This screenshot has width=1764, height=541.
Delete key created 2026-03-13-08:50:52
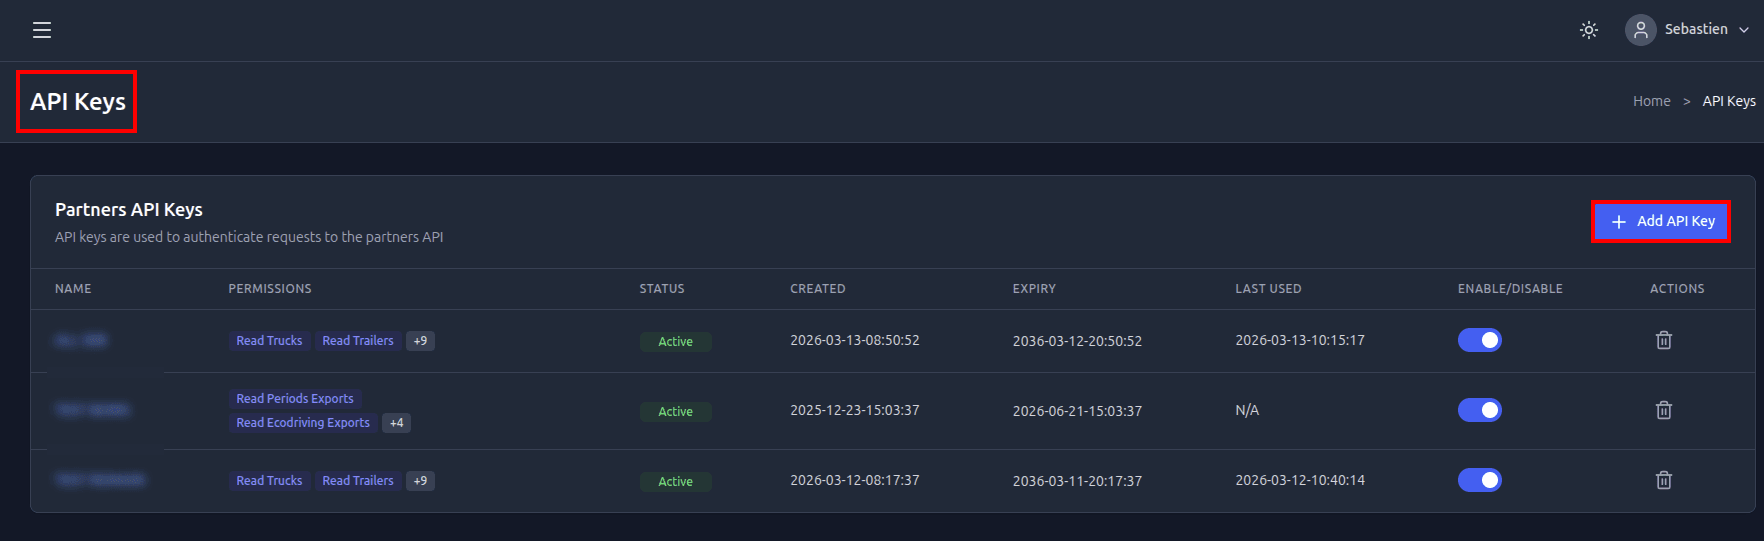(1664, 340)
